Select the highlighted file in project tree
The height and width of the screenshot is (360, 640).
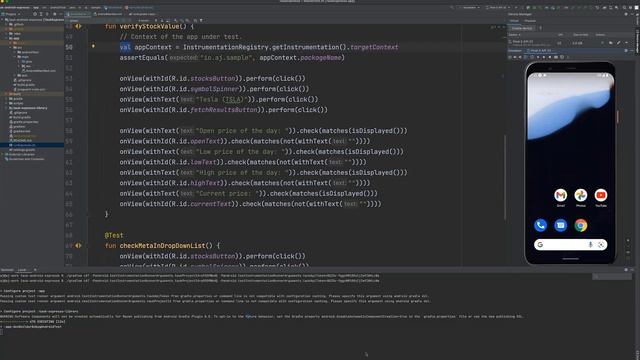point(32,145)
